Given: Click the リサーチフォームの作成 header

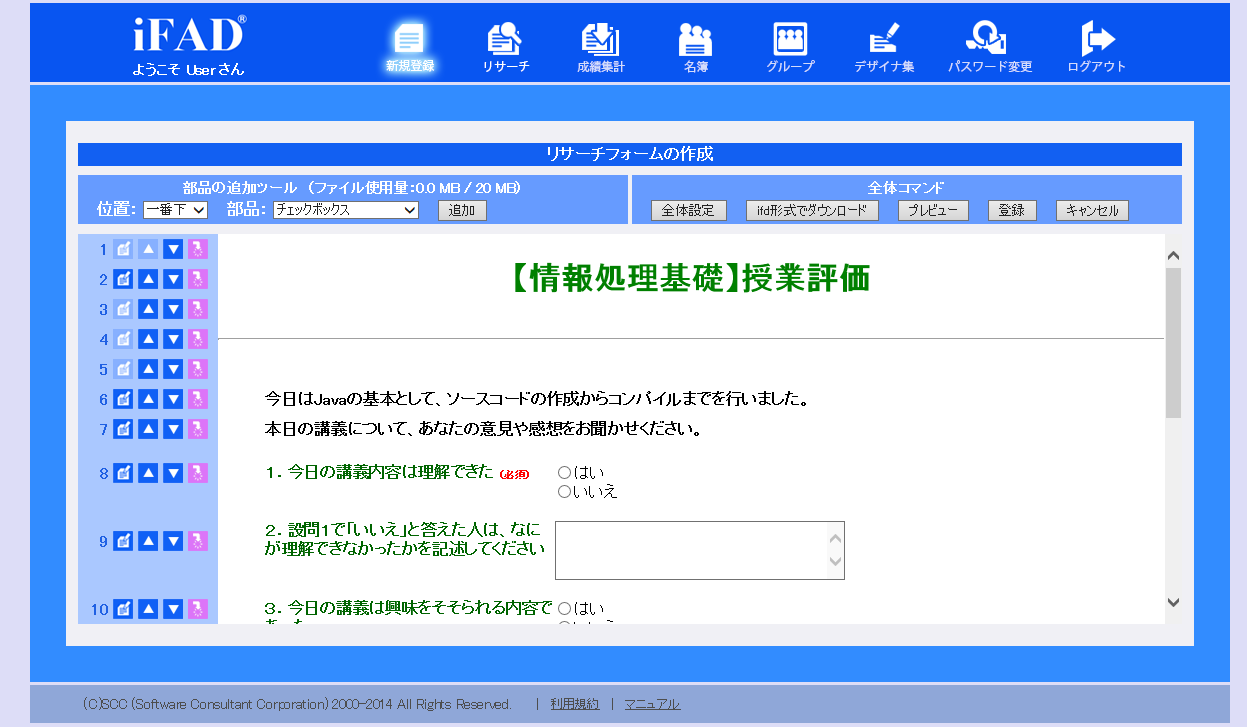Looking at the screenshot, I should click(629, 154).
